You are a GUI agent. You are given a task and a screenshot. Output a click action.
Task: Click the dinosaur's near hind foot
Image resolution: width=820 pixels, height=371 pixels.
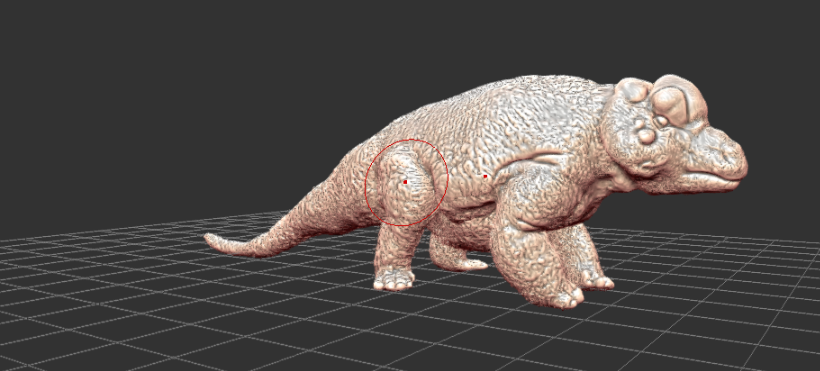pyautogui.click(x=395, y=279)
